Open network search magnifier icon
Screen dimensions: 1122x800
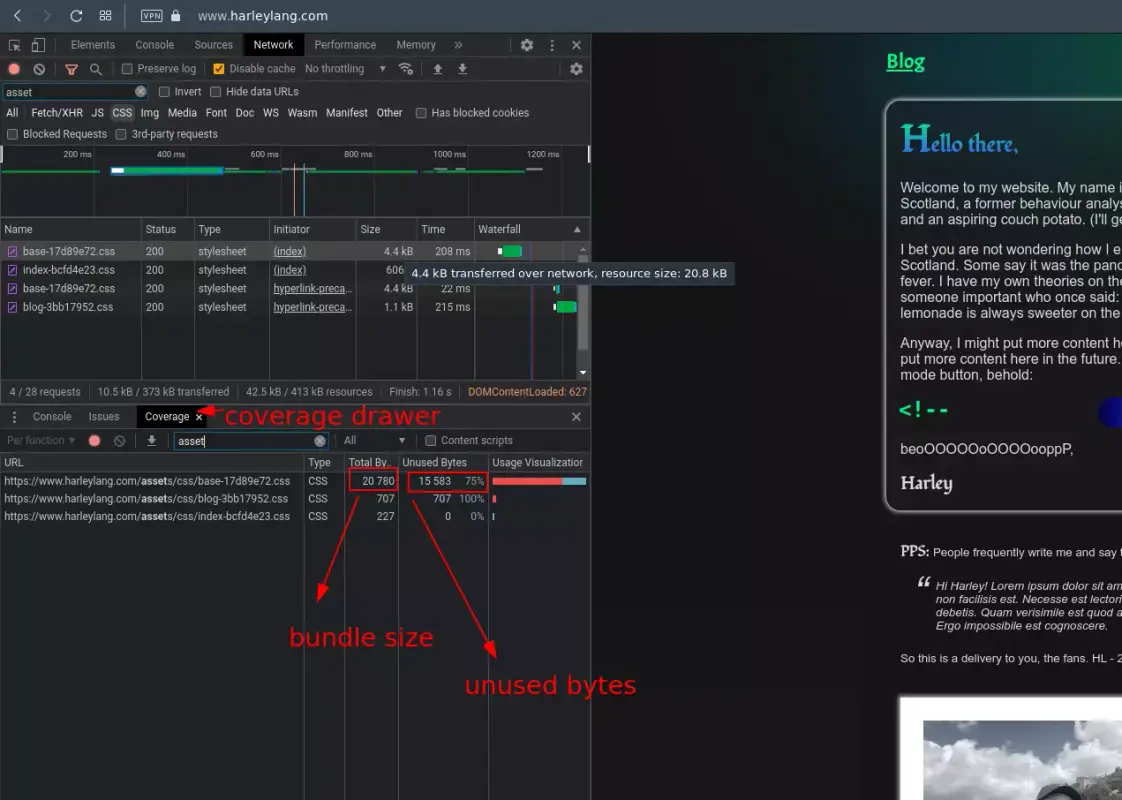click(96, 69)
